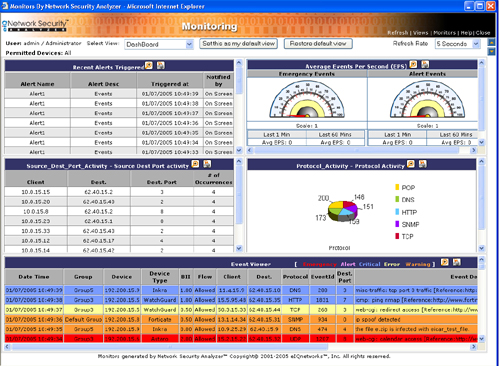Click the TCP legend color swatch
Image resolution: width=500 pixels, height=366 pixels.
click(x=397, y=236)
